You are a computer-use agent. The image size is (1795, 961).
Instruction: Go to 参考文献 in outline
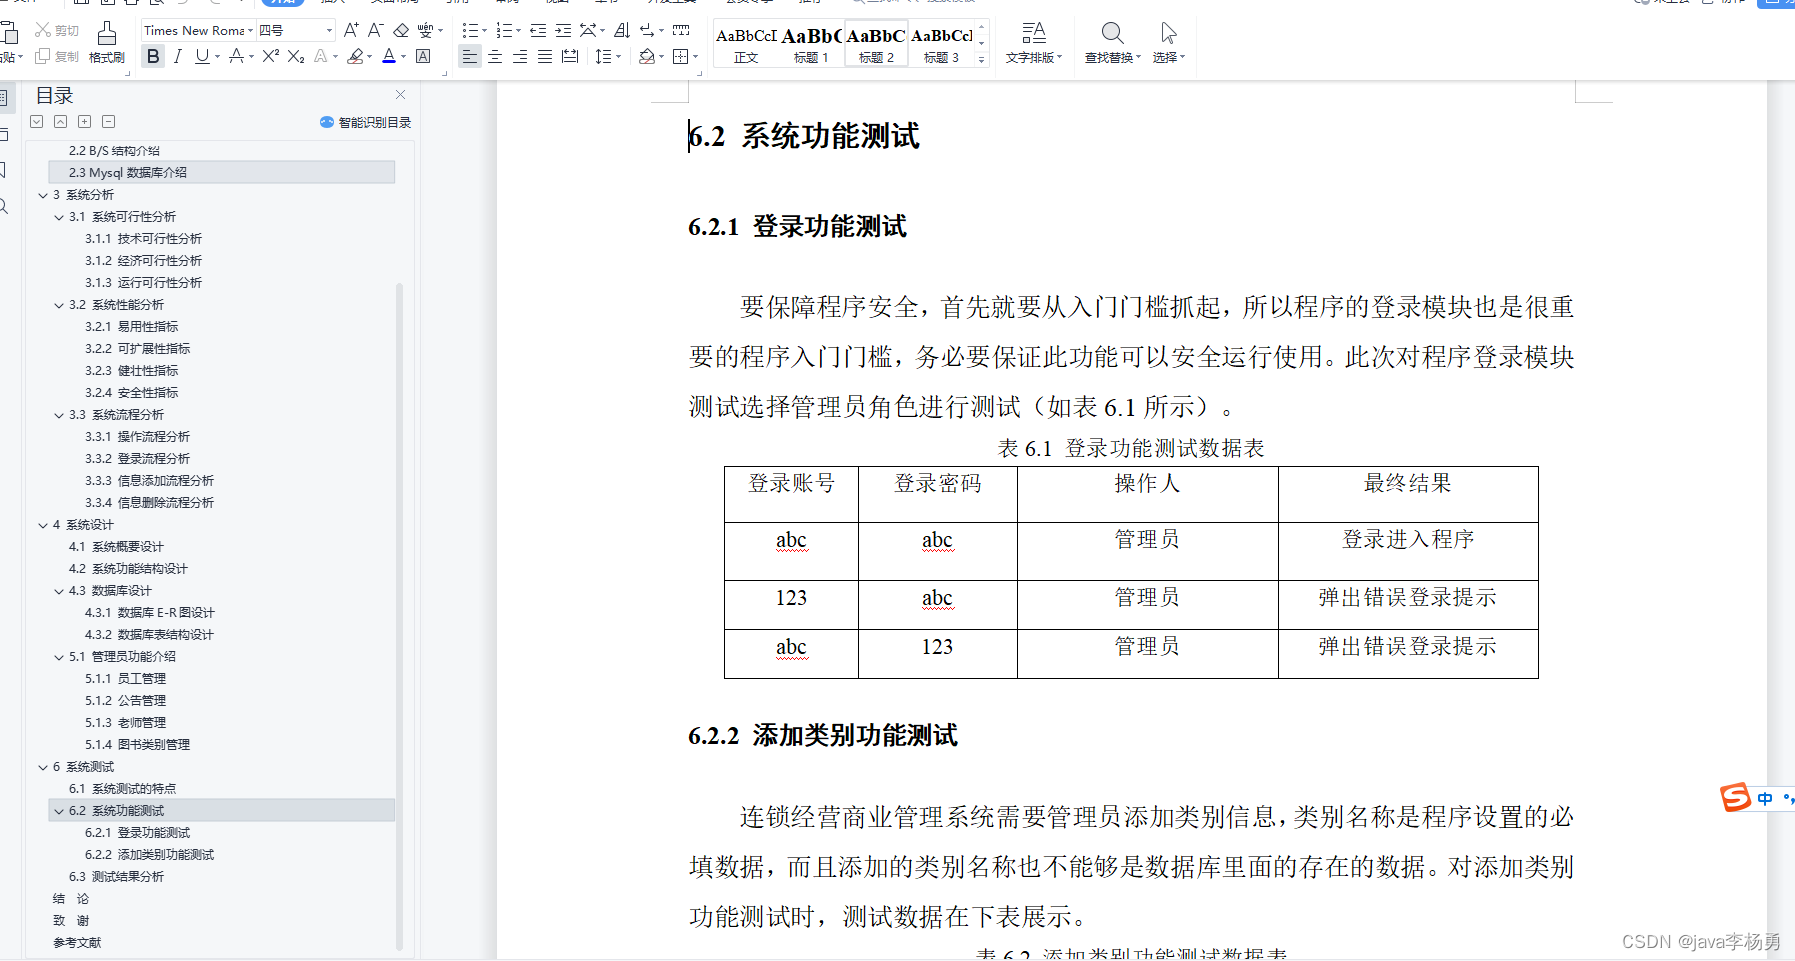coord(77,943)
